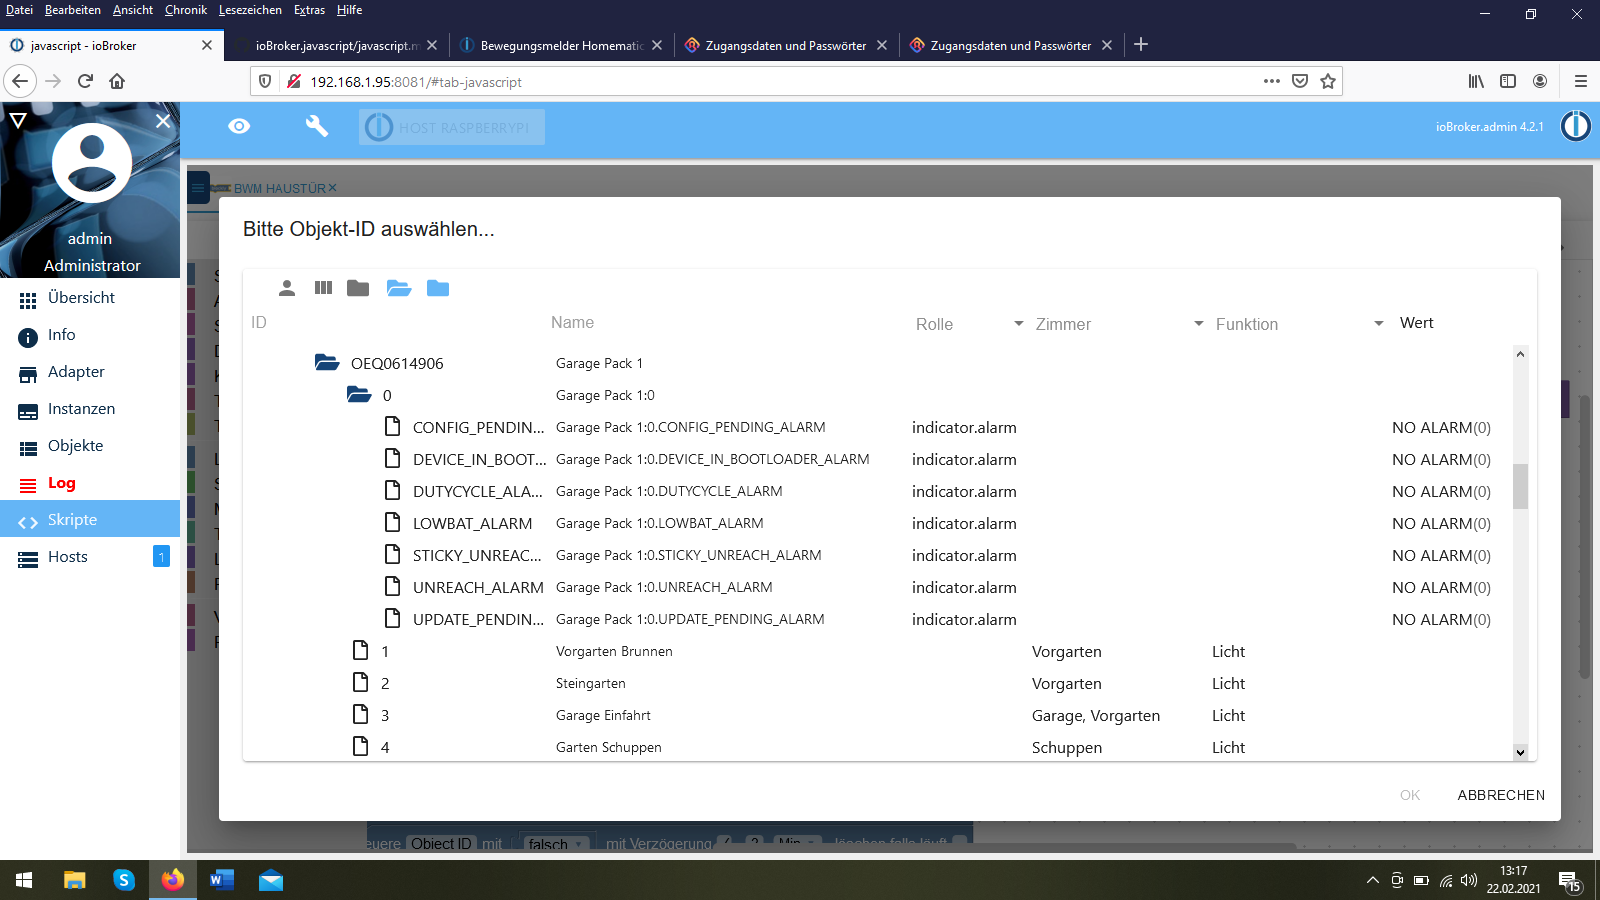
Task: Select the DUTYCYCLE_ALARM state
Action: coord(880,491)
